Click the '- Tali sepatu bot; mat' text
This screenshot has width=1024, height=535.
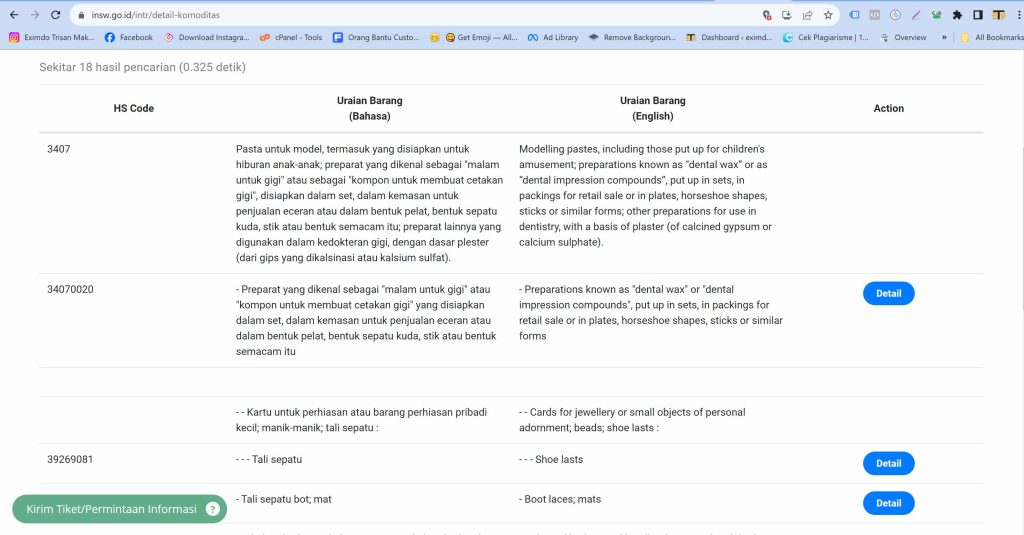tap(283, 499)
